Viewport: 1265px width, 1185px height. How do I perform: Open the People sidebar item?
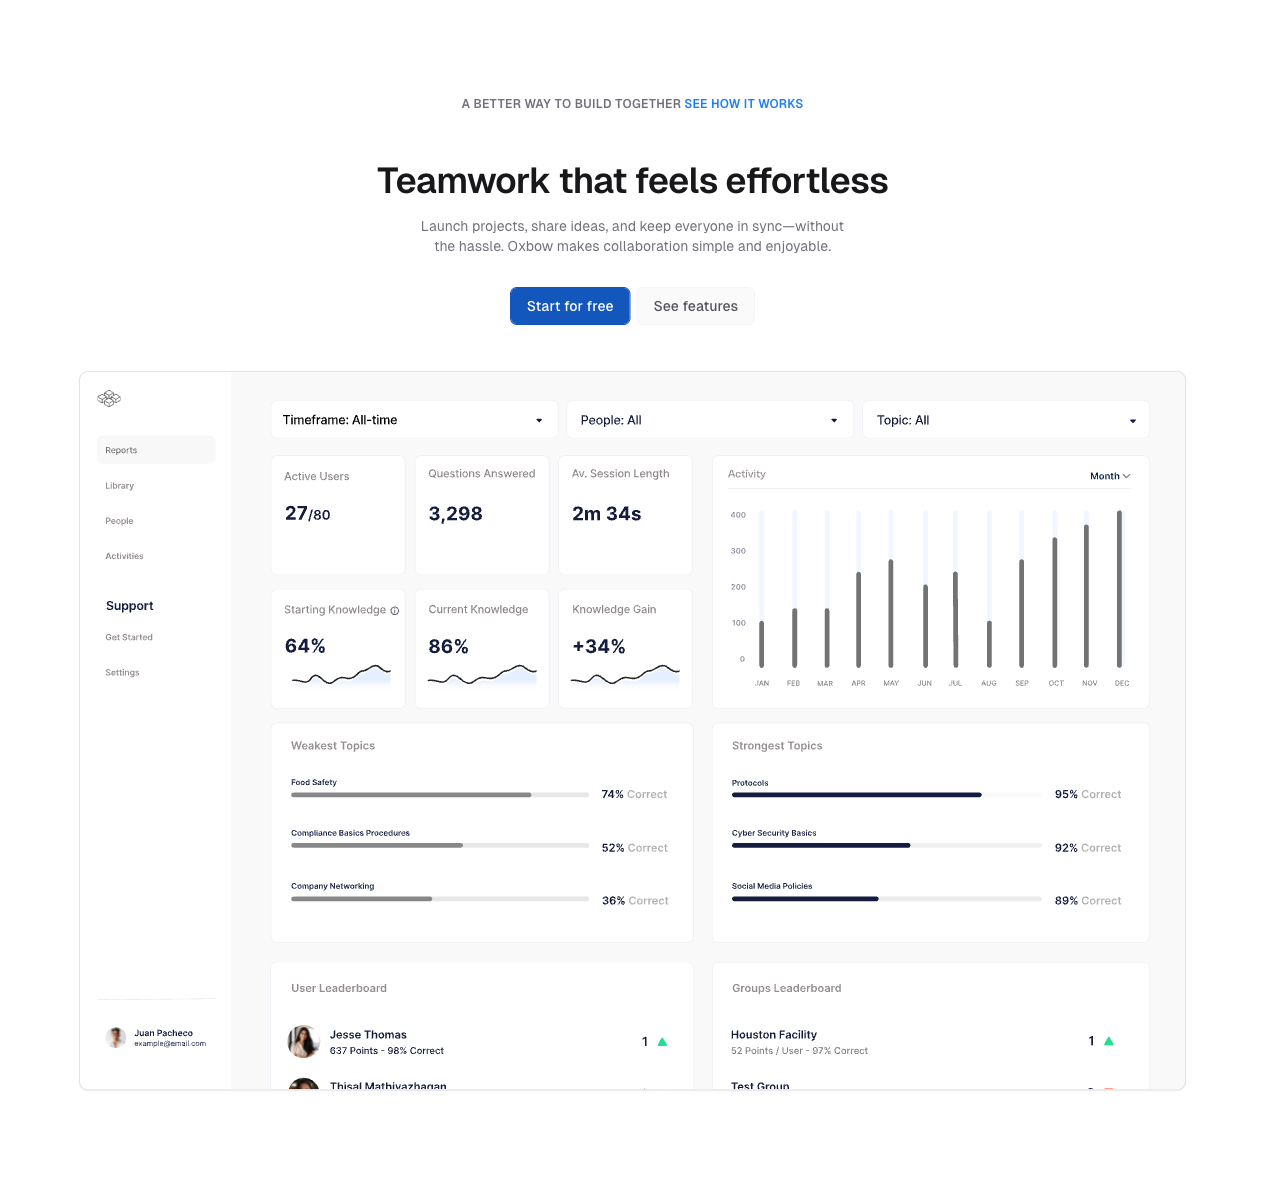click(119, 521)
